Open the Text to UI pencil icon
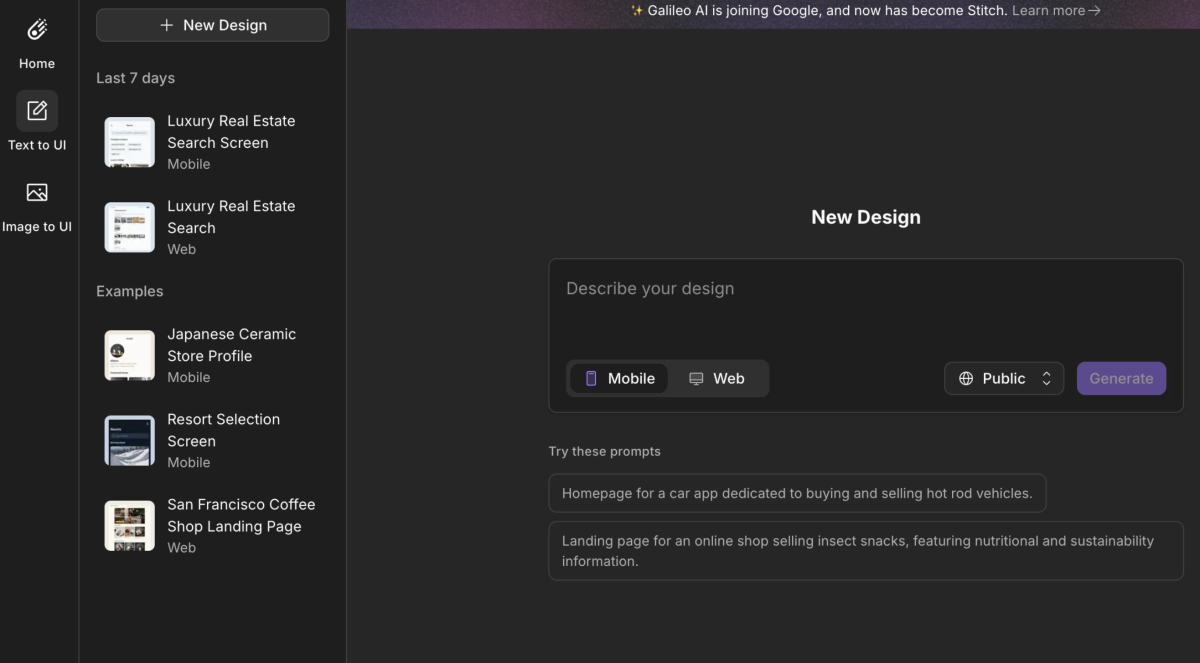 37,111
